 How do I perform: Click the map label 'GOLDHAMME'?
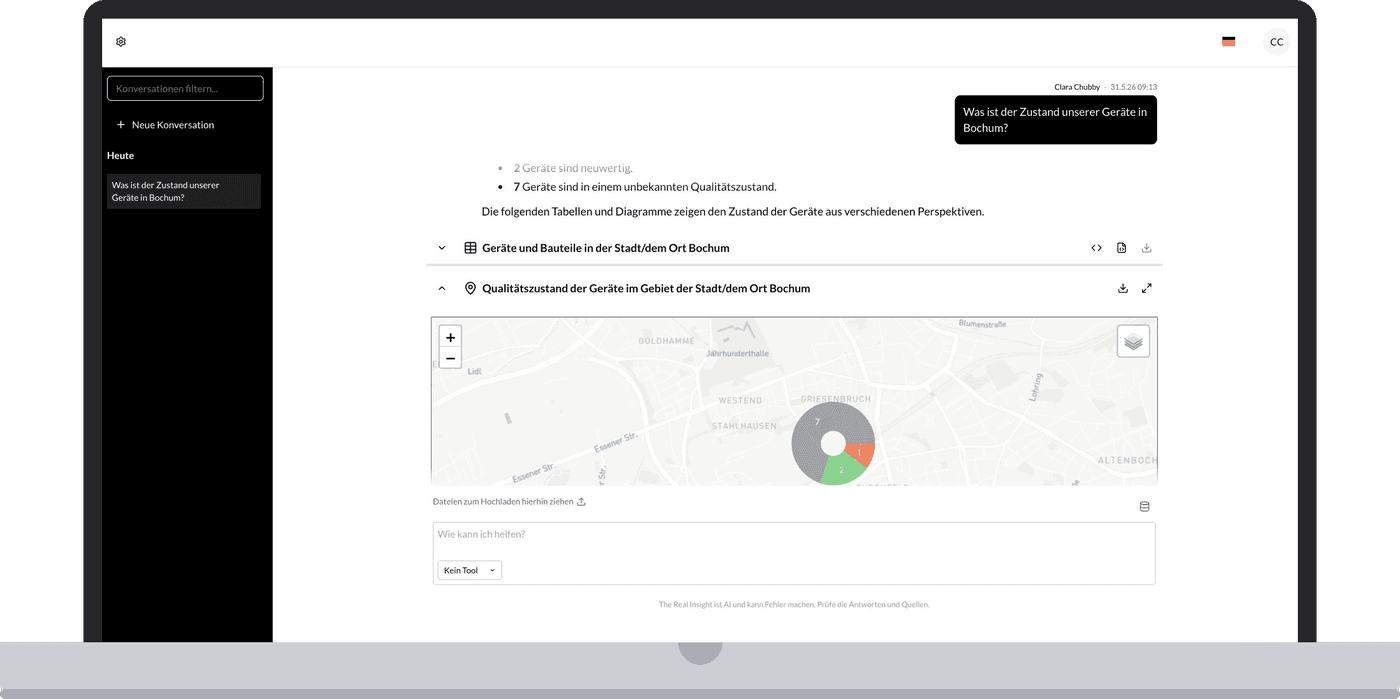coord(666,341)
